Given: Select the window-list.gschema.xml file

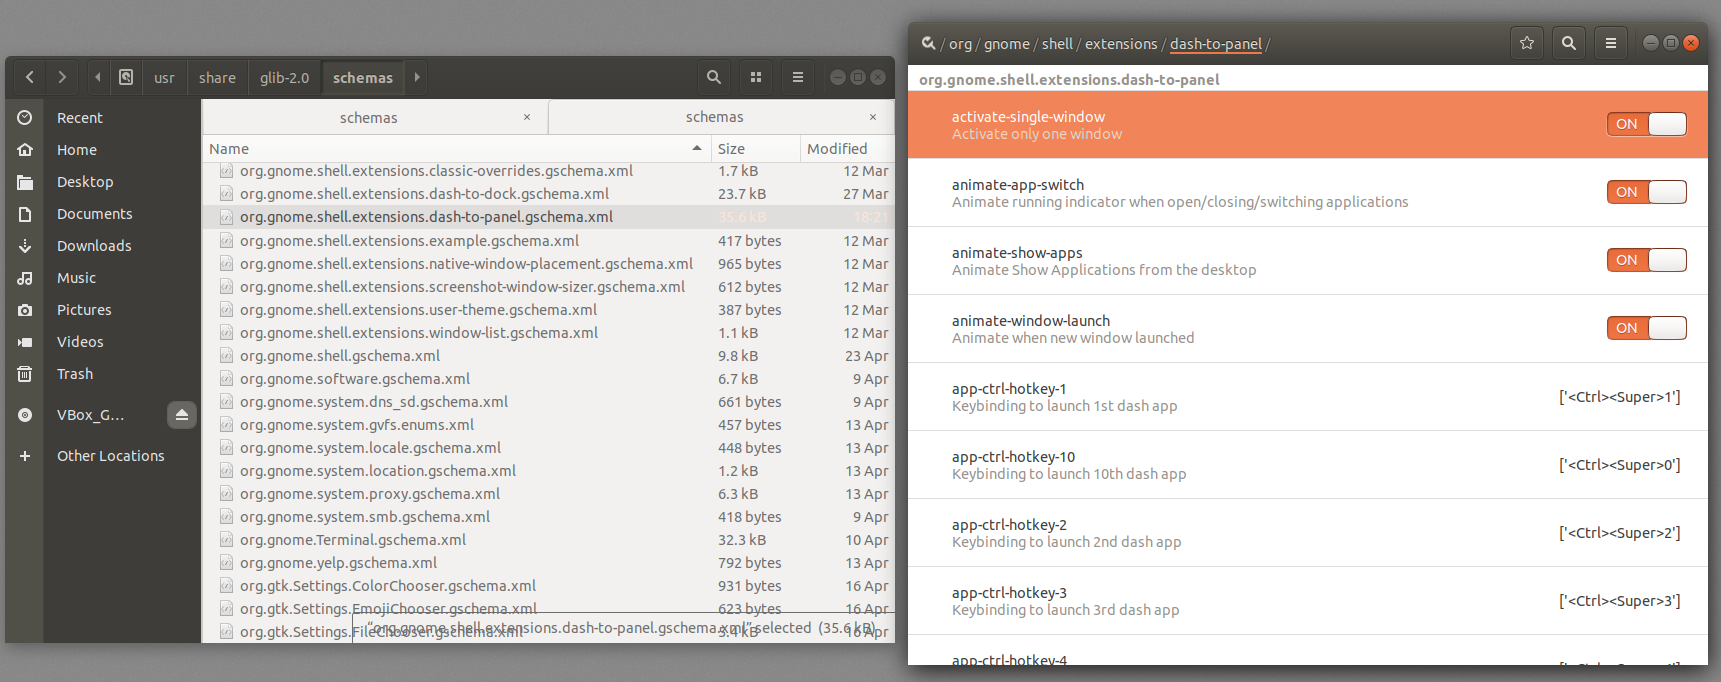Looking at the screenshot, I should click(x=548, y=333).
